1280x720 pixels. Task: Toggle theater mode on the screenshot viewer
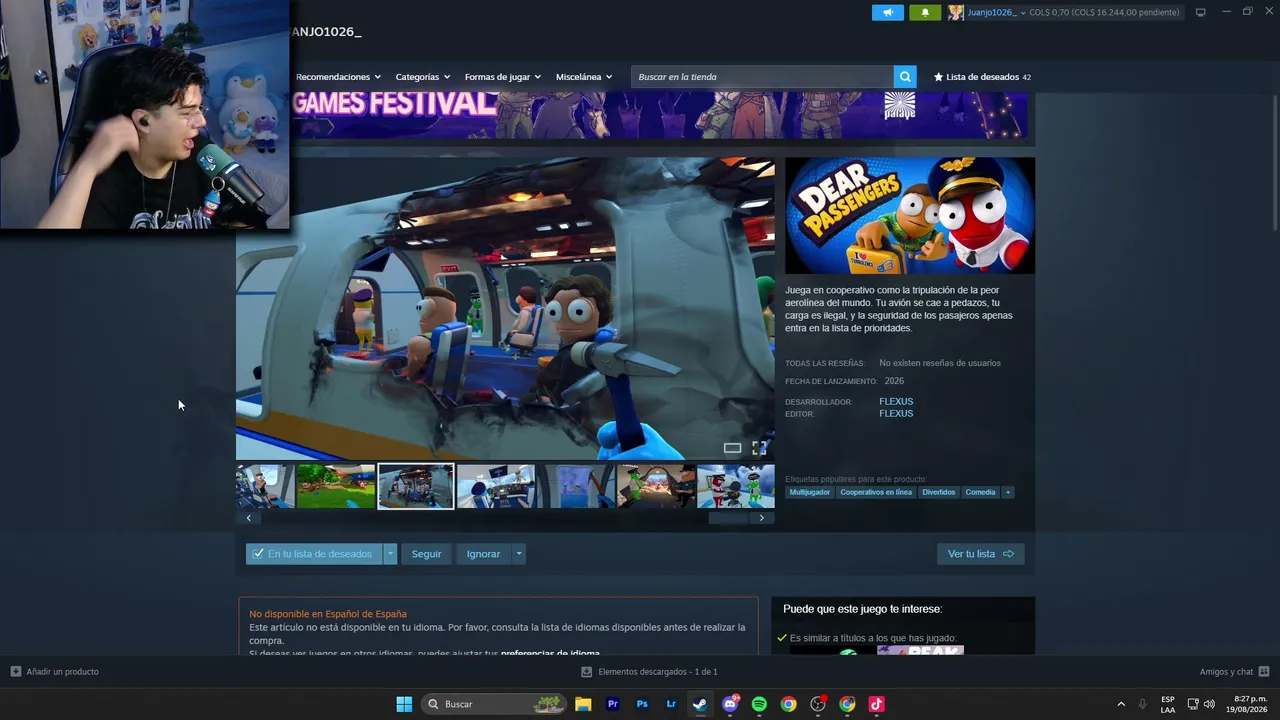pyautogui.click(x=732, y=448)
